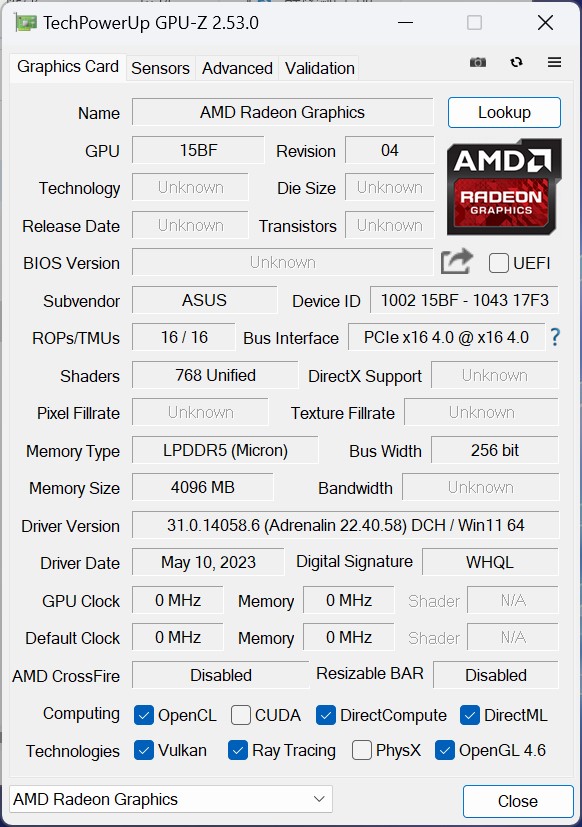Click the BIOS export/share icon
This screenshot has width=582, height=827.
456,261
